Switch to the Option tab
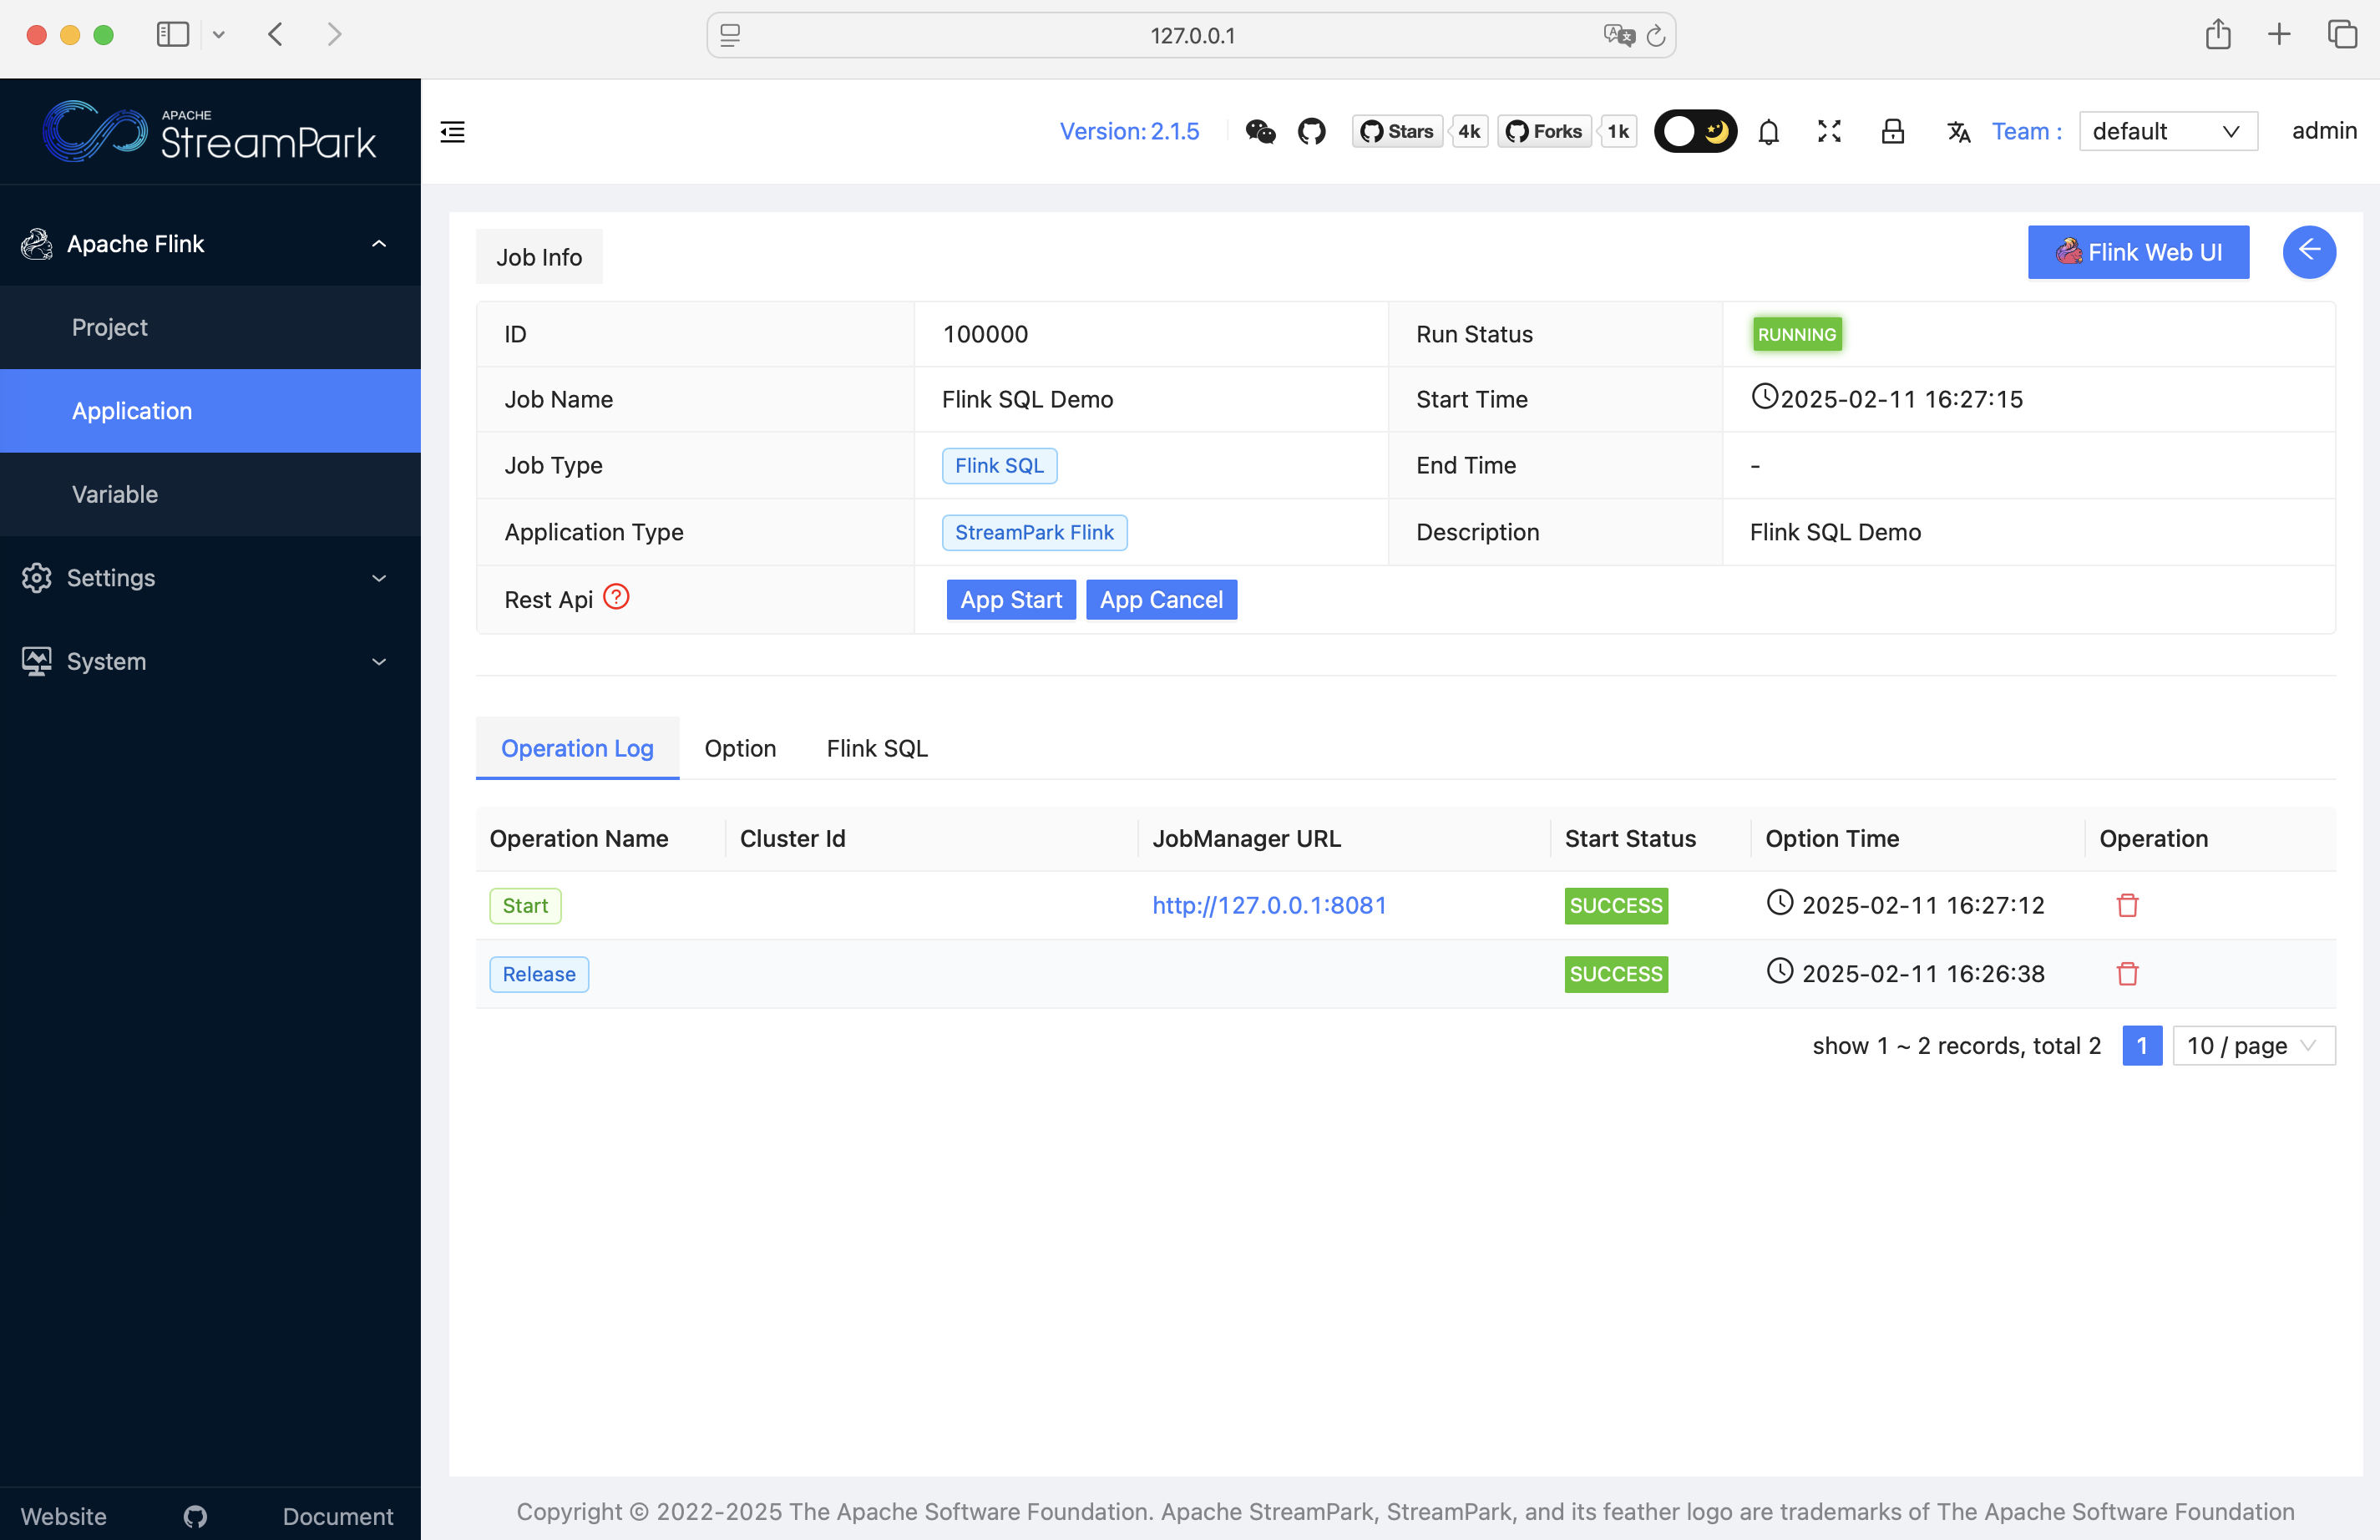2380x1540 pixels. click(740, 748)
